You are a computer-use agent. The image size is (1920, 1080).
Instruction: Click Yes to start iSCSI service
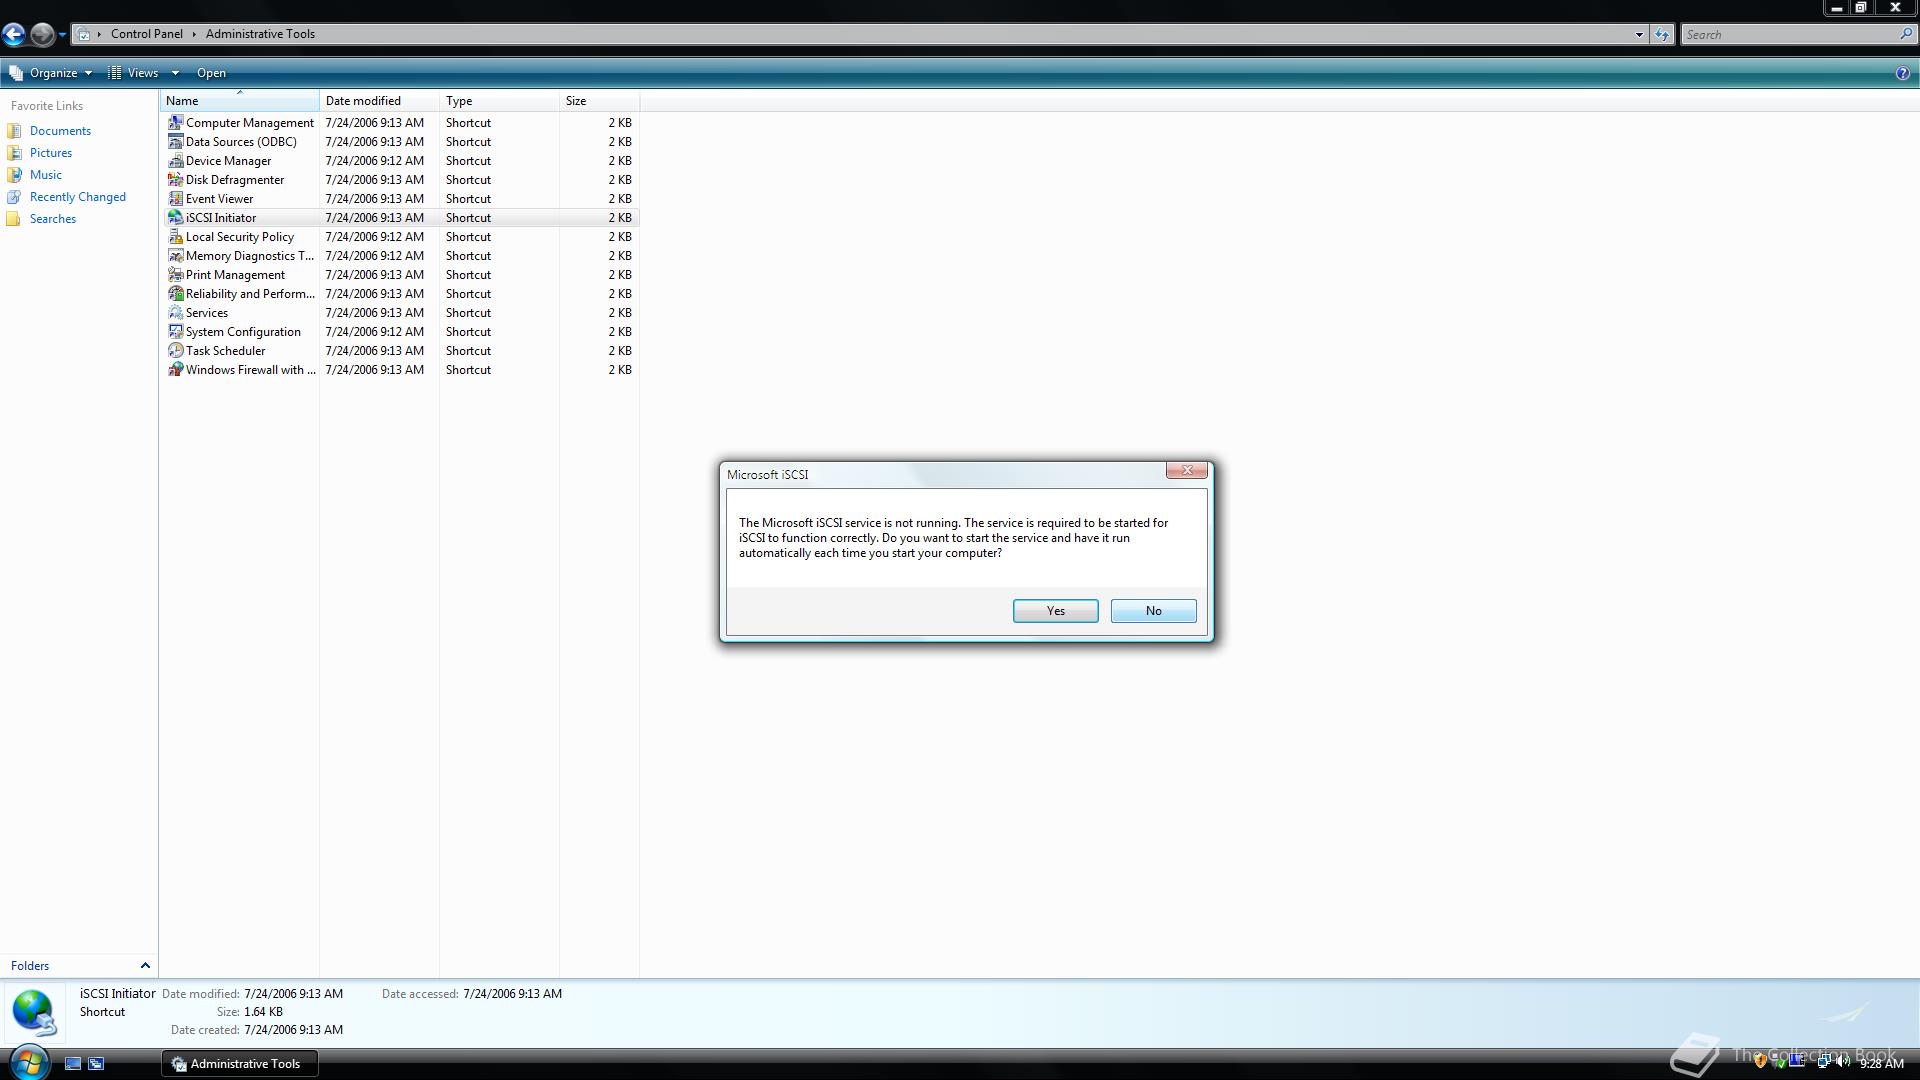pyautogui.click(x=1055, y=611)
